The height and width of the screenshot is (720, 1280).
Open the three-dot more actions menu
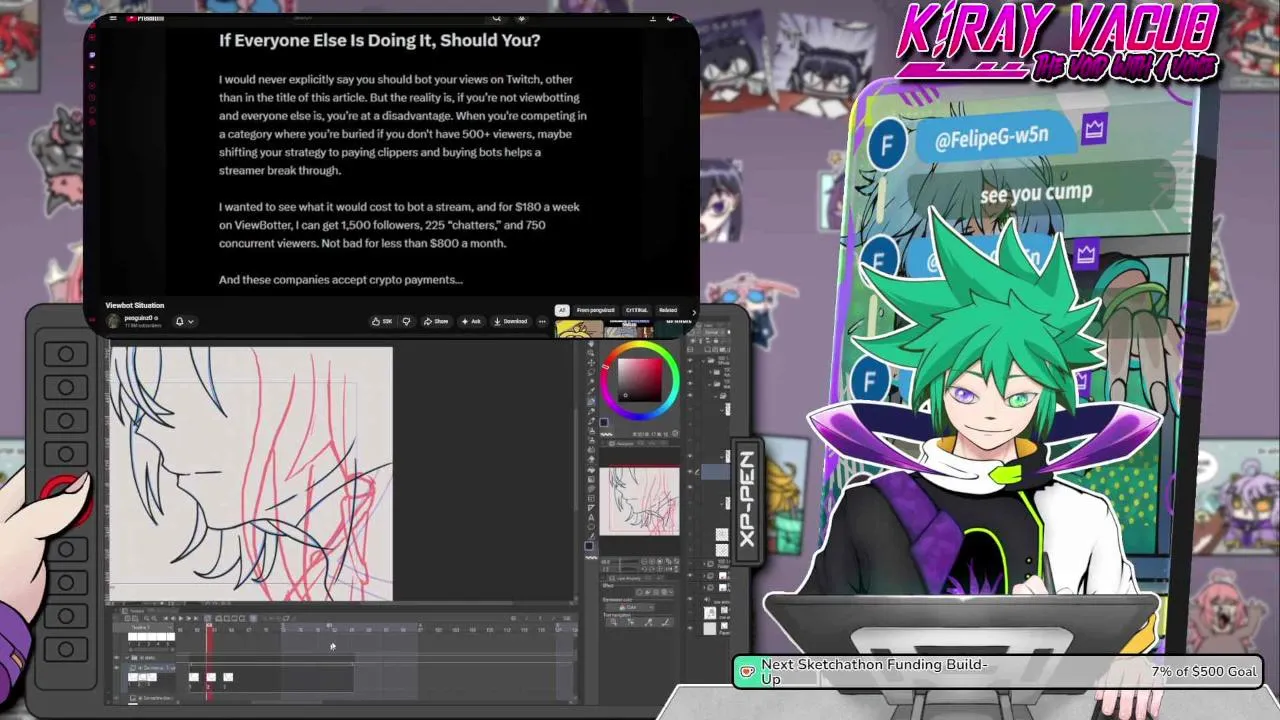point(542,321)
